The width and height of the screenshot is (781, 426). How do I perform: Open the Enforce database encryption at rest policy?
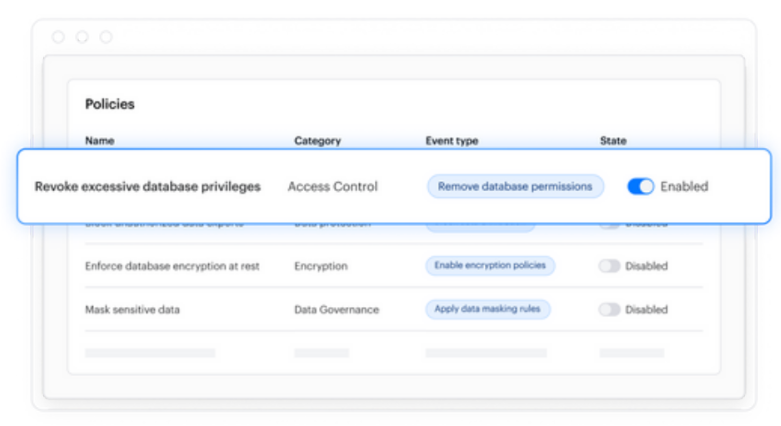point(172,267)
